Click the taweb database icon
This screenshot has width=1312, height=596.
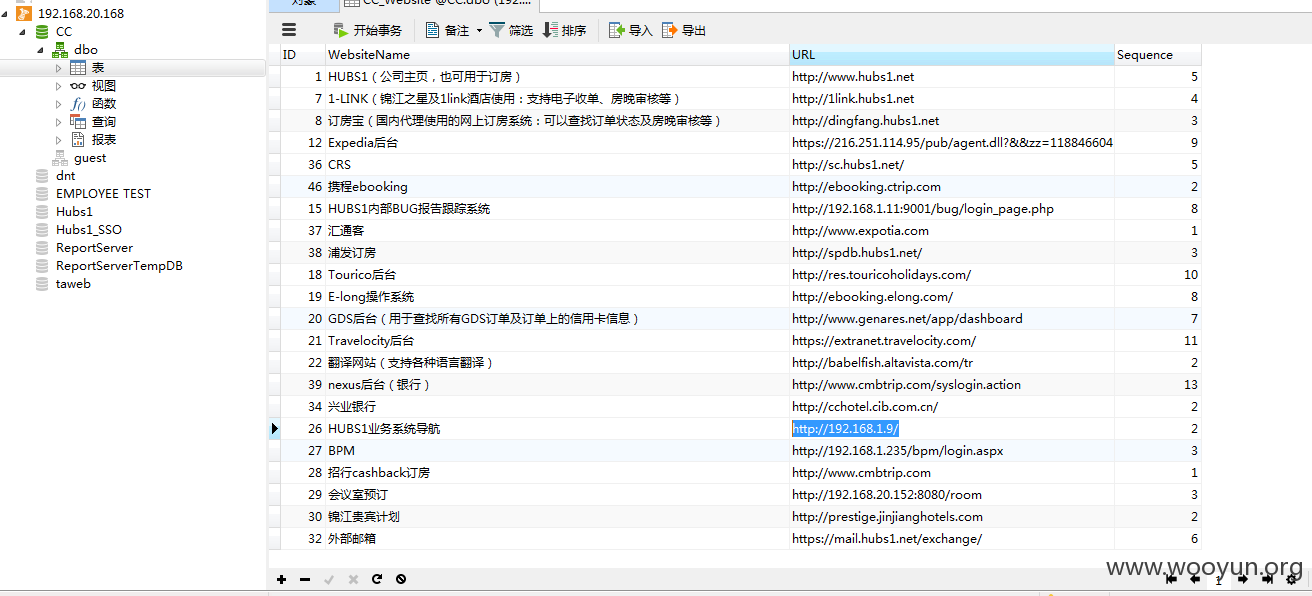point(42,284)
